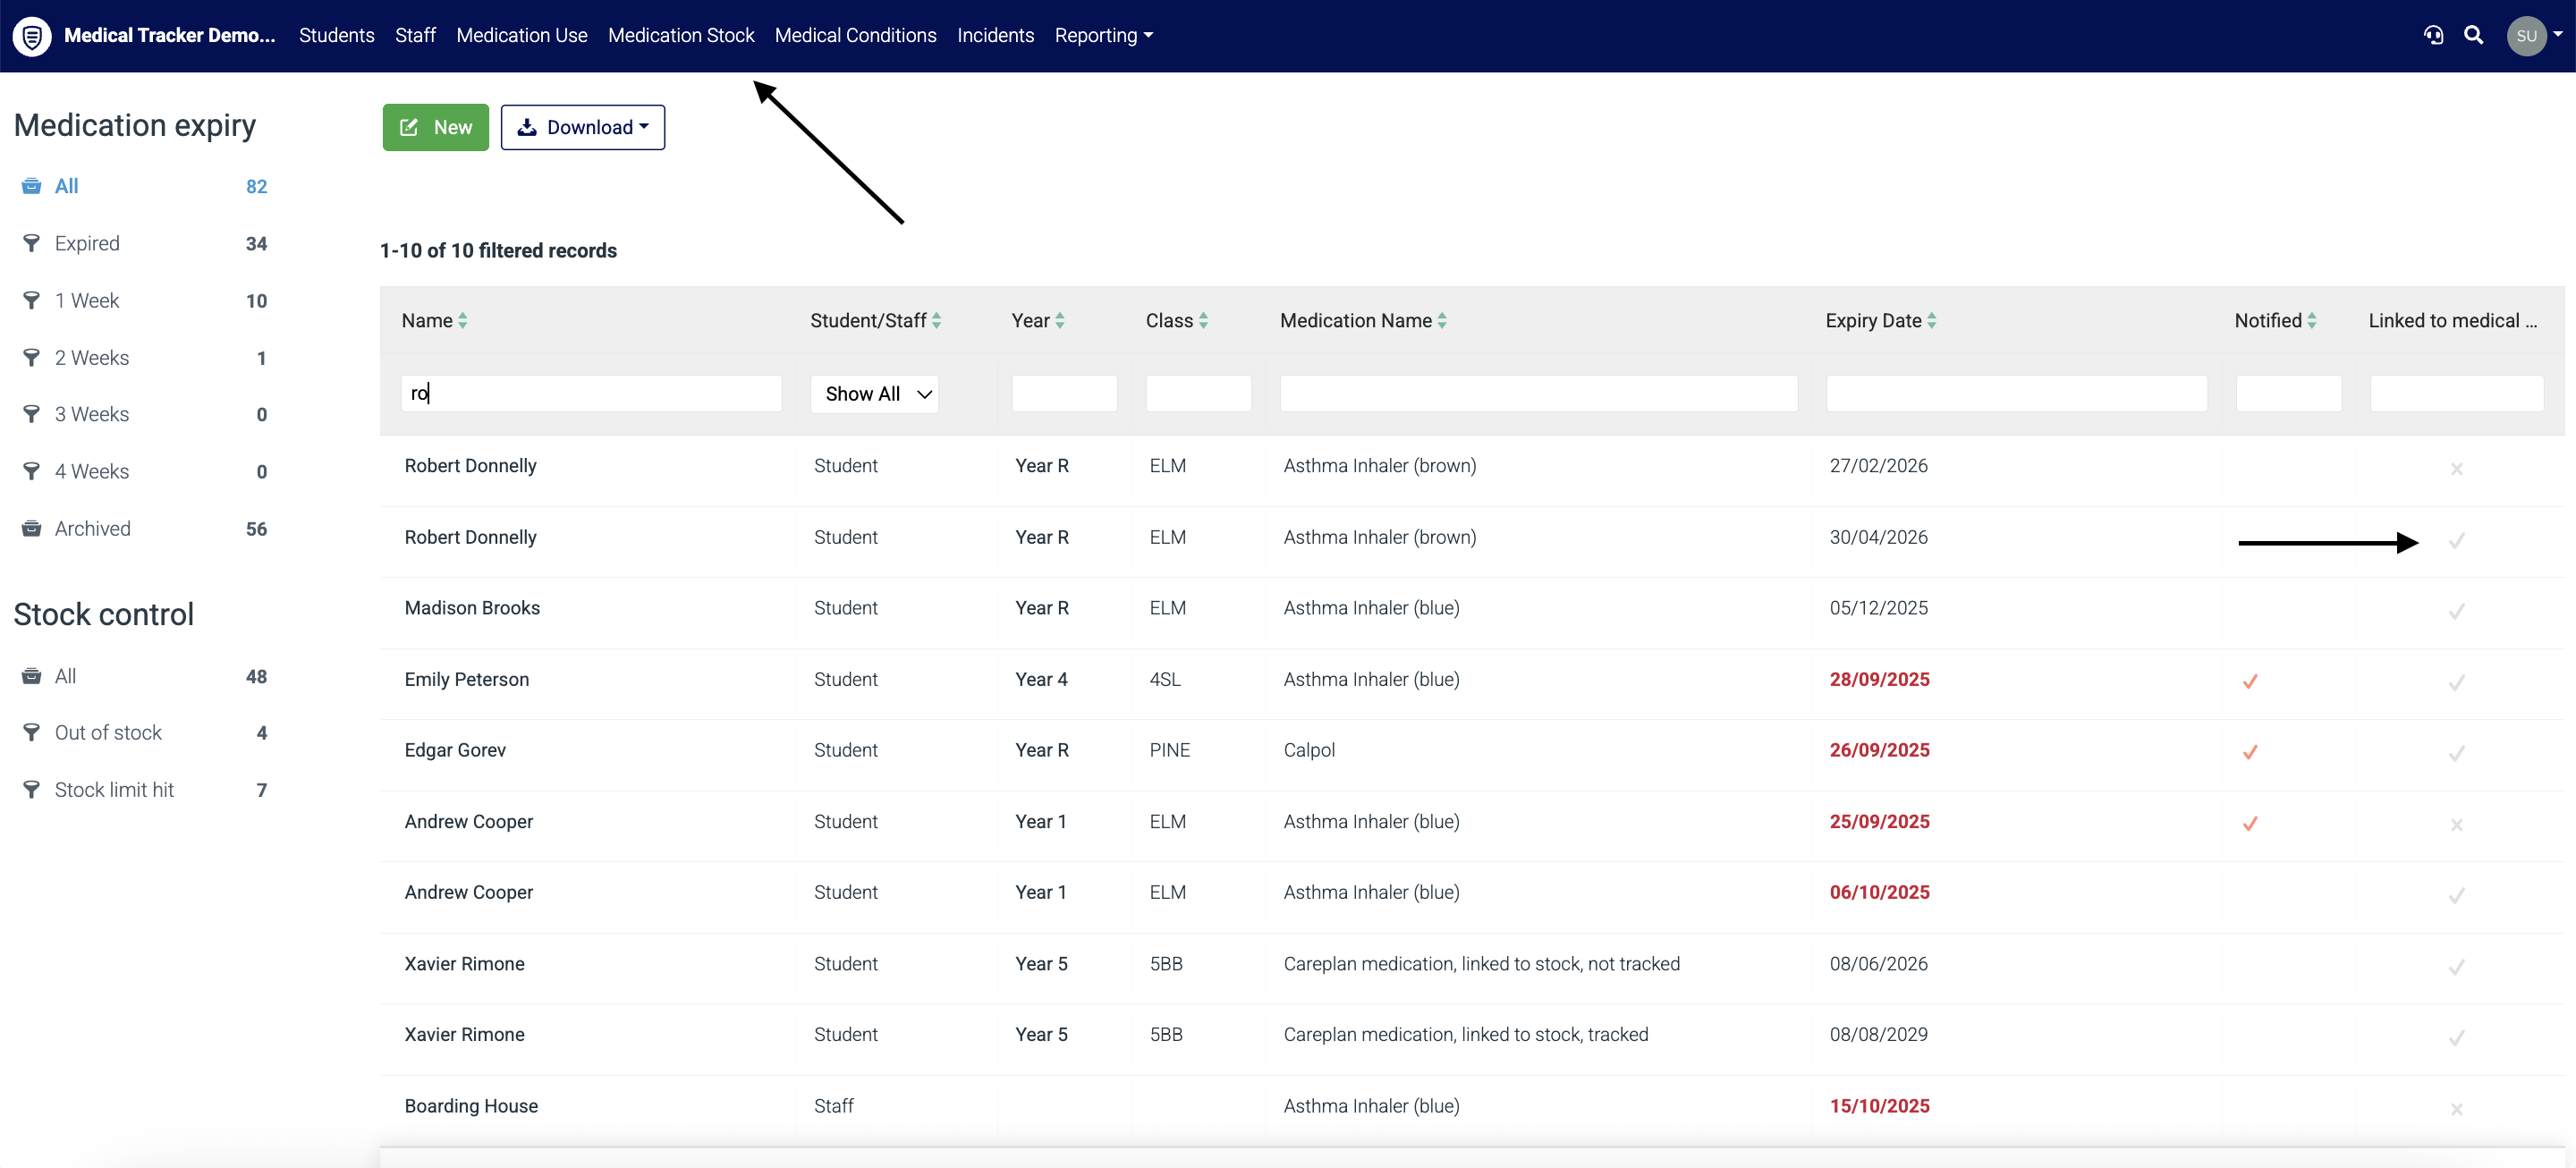Click Edgar Gorev's notified checkmark
This screenshot has width=2576, height=1168.
(2250, 752)
